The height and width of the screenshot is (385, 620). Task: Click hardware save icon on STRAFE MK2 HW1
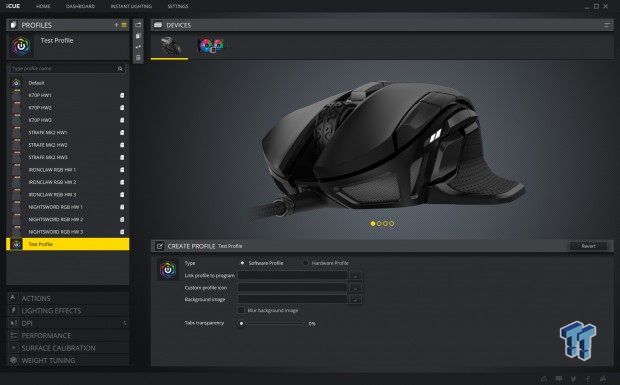pyautogui.click(x=122, y=132)
